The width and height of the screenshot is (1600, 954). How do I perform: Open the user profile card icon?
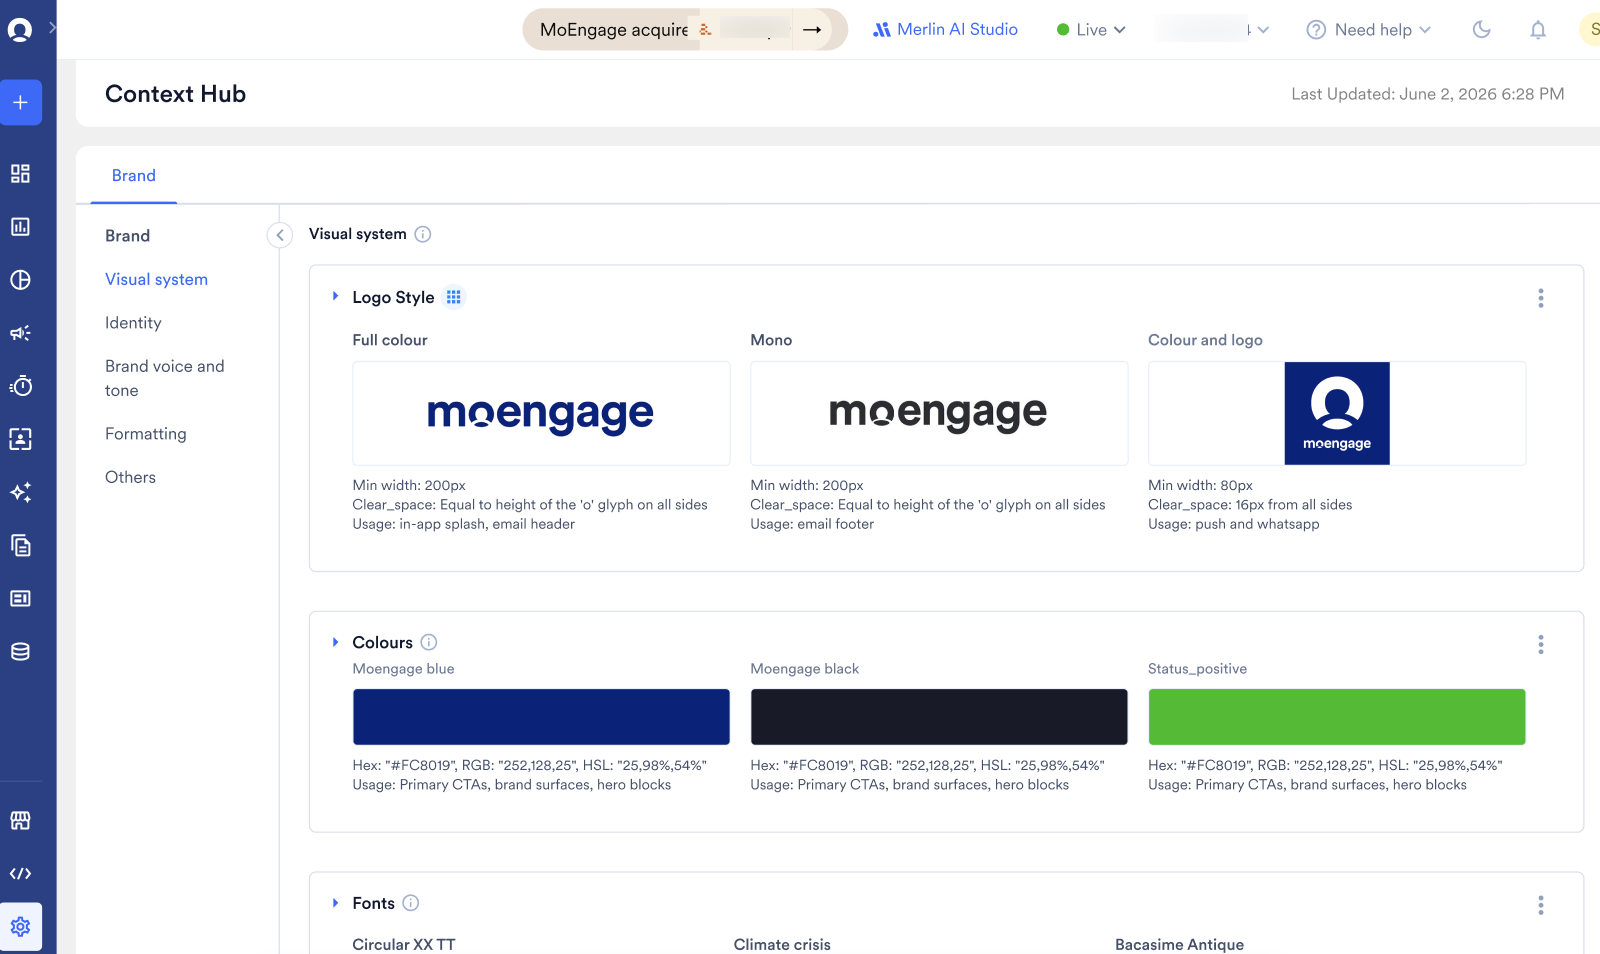point(20,439)
